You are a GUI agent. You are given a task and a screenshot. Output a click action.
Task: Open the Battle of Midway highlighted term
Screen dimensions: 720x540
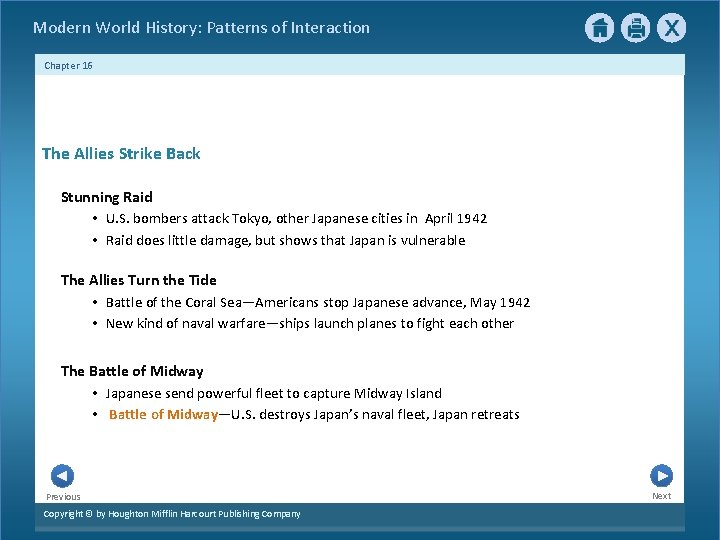(163, 415)
